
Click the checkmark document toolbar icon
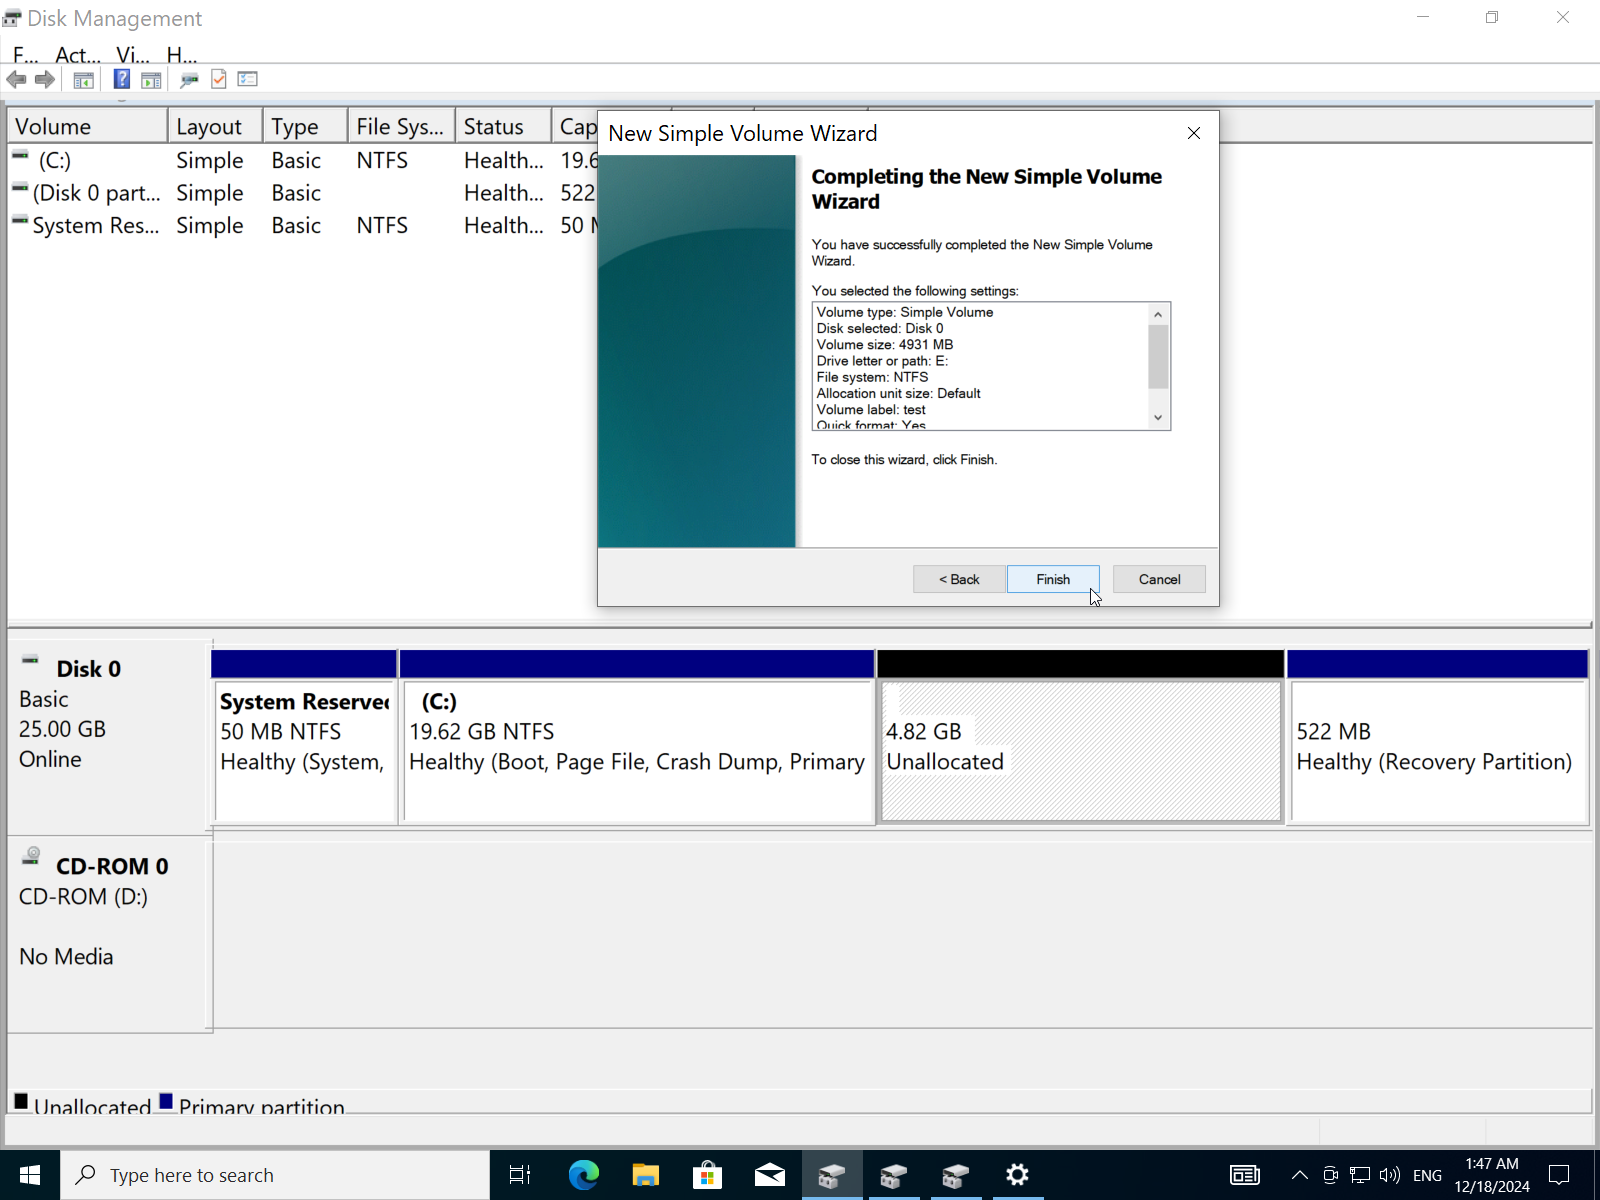[x=219, y=80]
